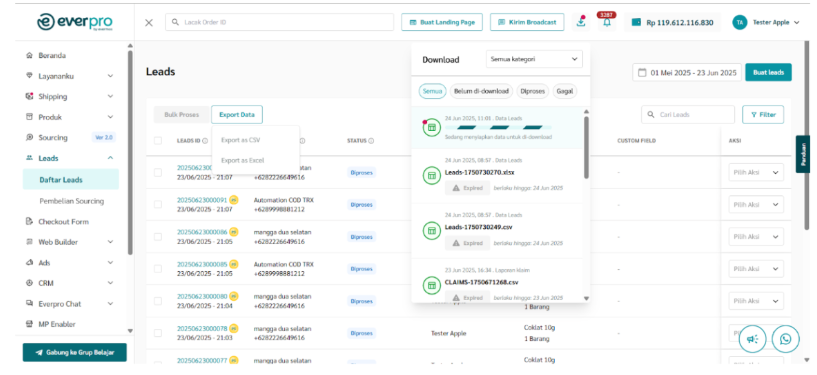The width and height of the screenshot is (817, 375).
Task: Select Belum di-download filter tab
Action: (481, 91)
